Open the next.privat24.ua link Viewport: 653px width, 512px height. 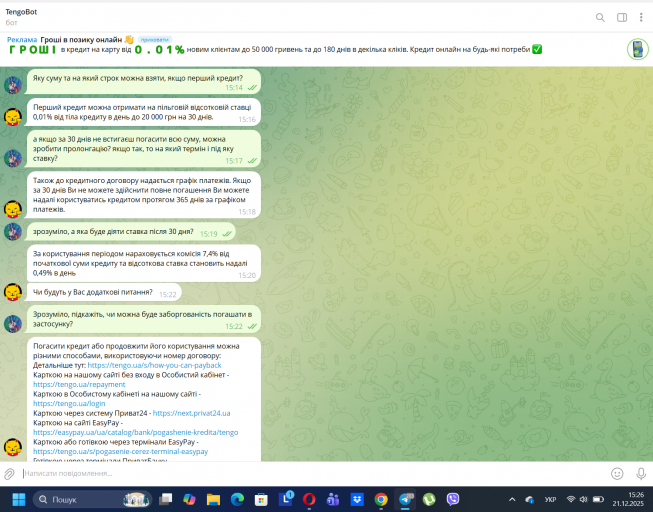[192, 413]
